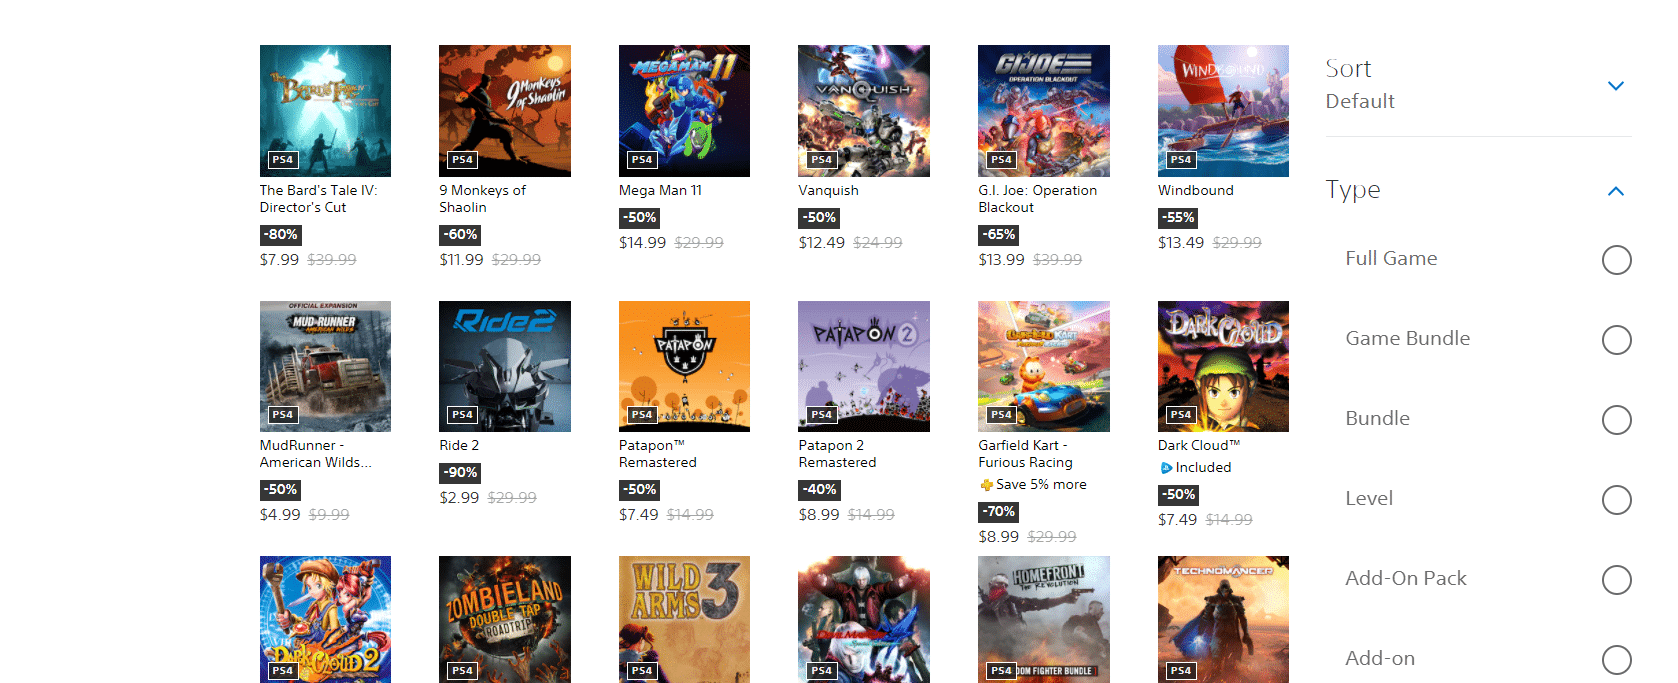Open the Windbound game thumbnail
Screen dimensions: 1678x683
1223,111
